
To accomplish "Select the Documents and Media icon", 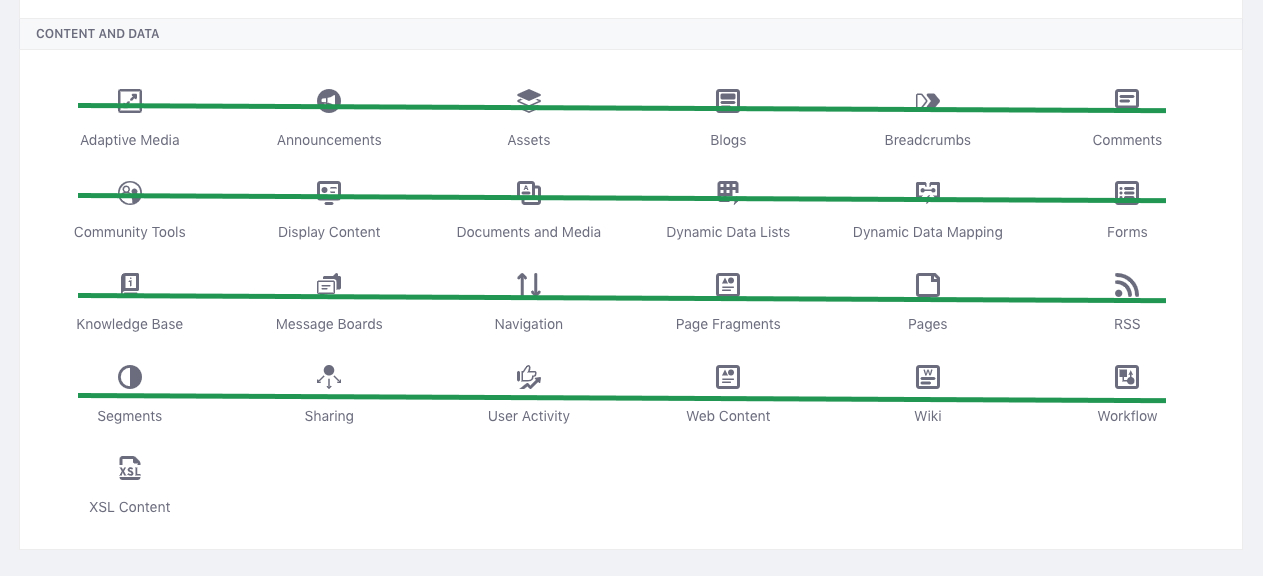I will pos(529,192).
